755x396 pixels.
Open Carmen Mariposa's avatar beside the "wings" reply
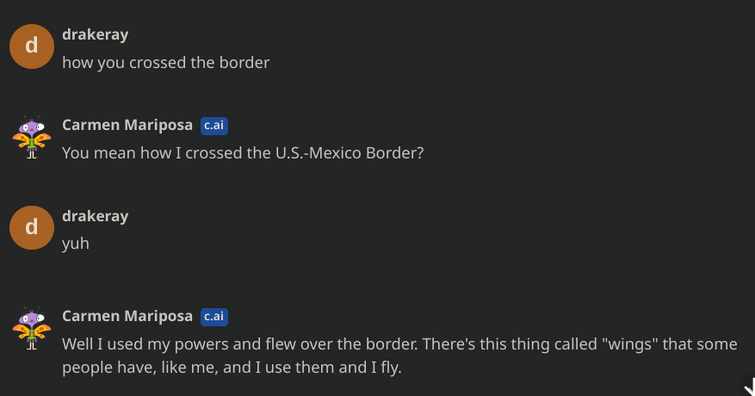(x=32, y=329)
